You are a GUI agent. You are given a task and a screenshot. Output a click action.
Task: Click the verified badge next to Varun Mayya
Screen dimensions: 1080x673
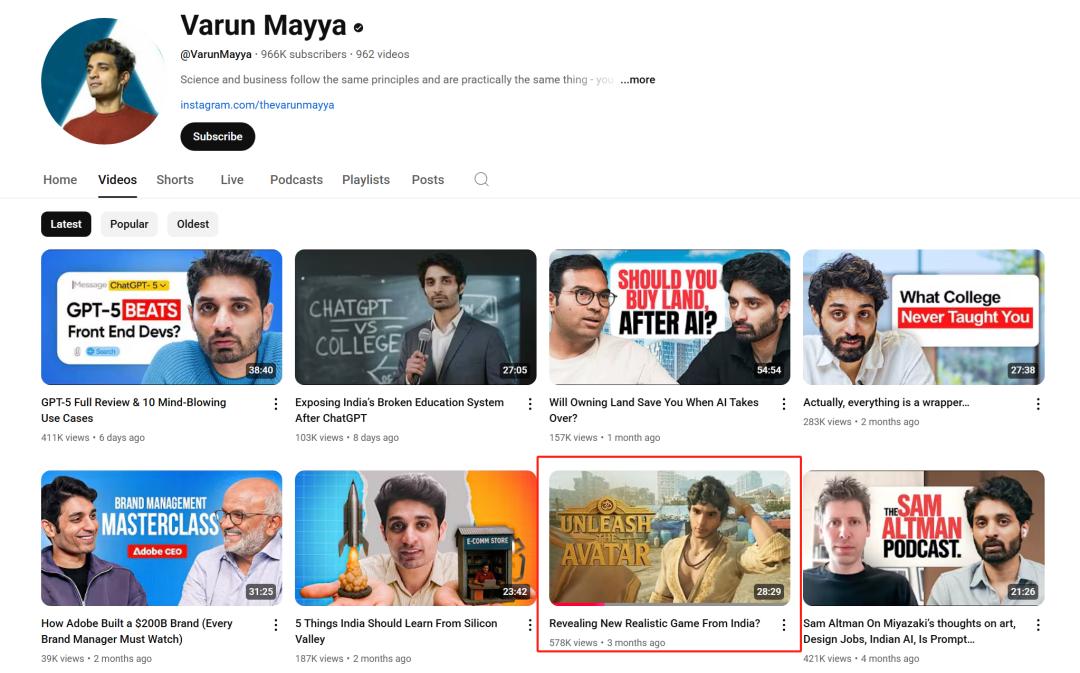[358, 28]
